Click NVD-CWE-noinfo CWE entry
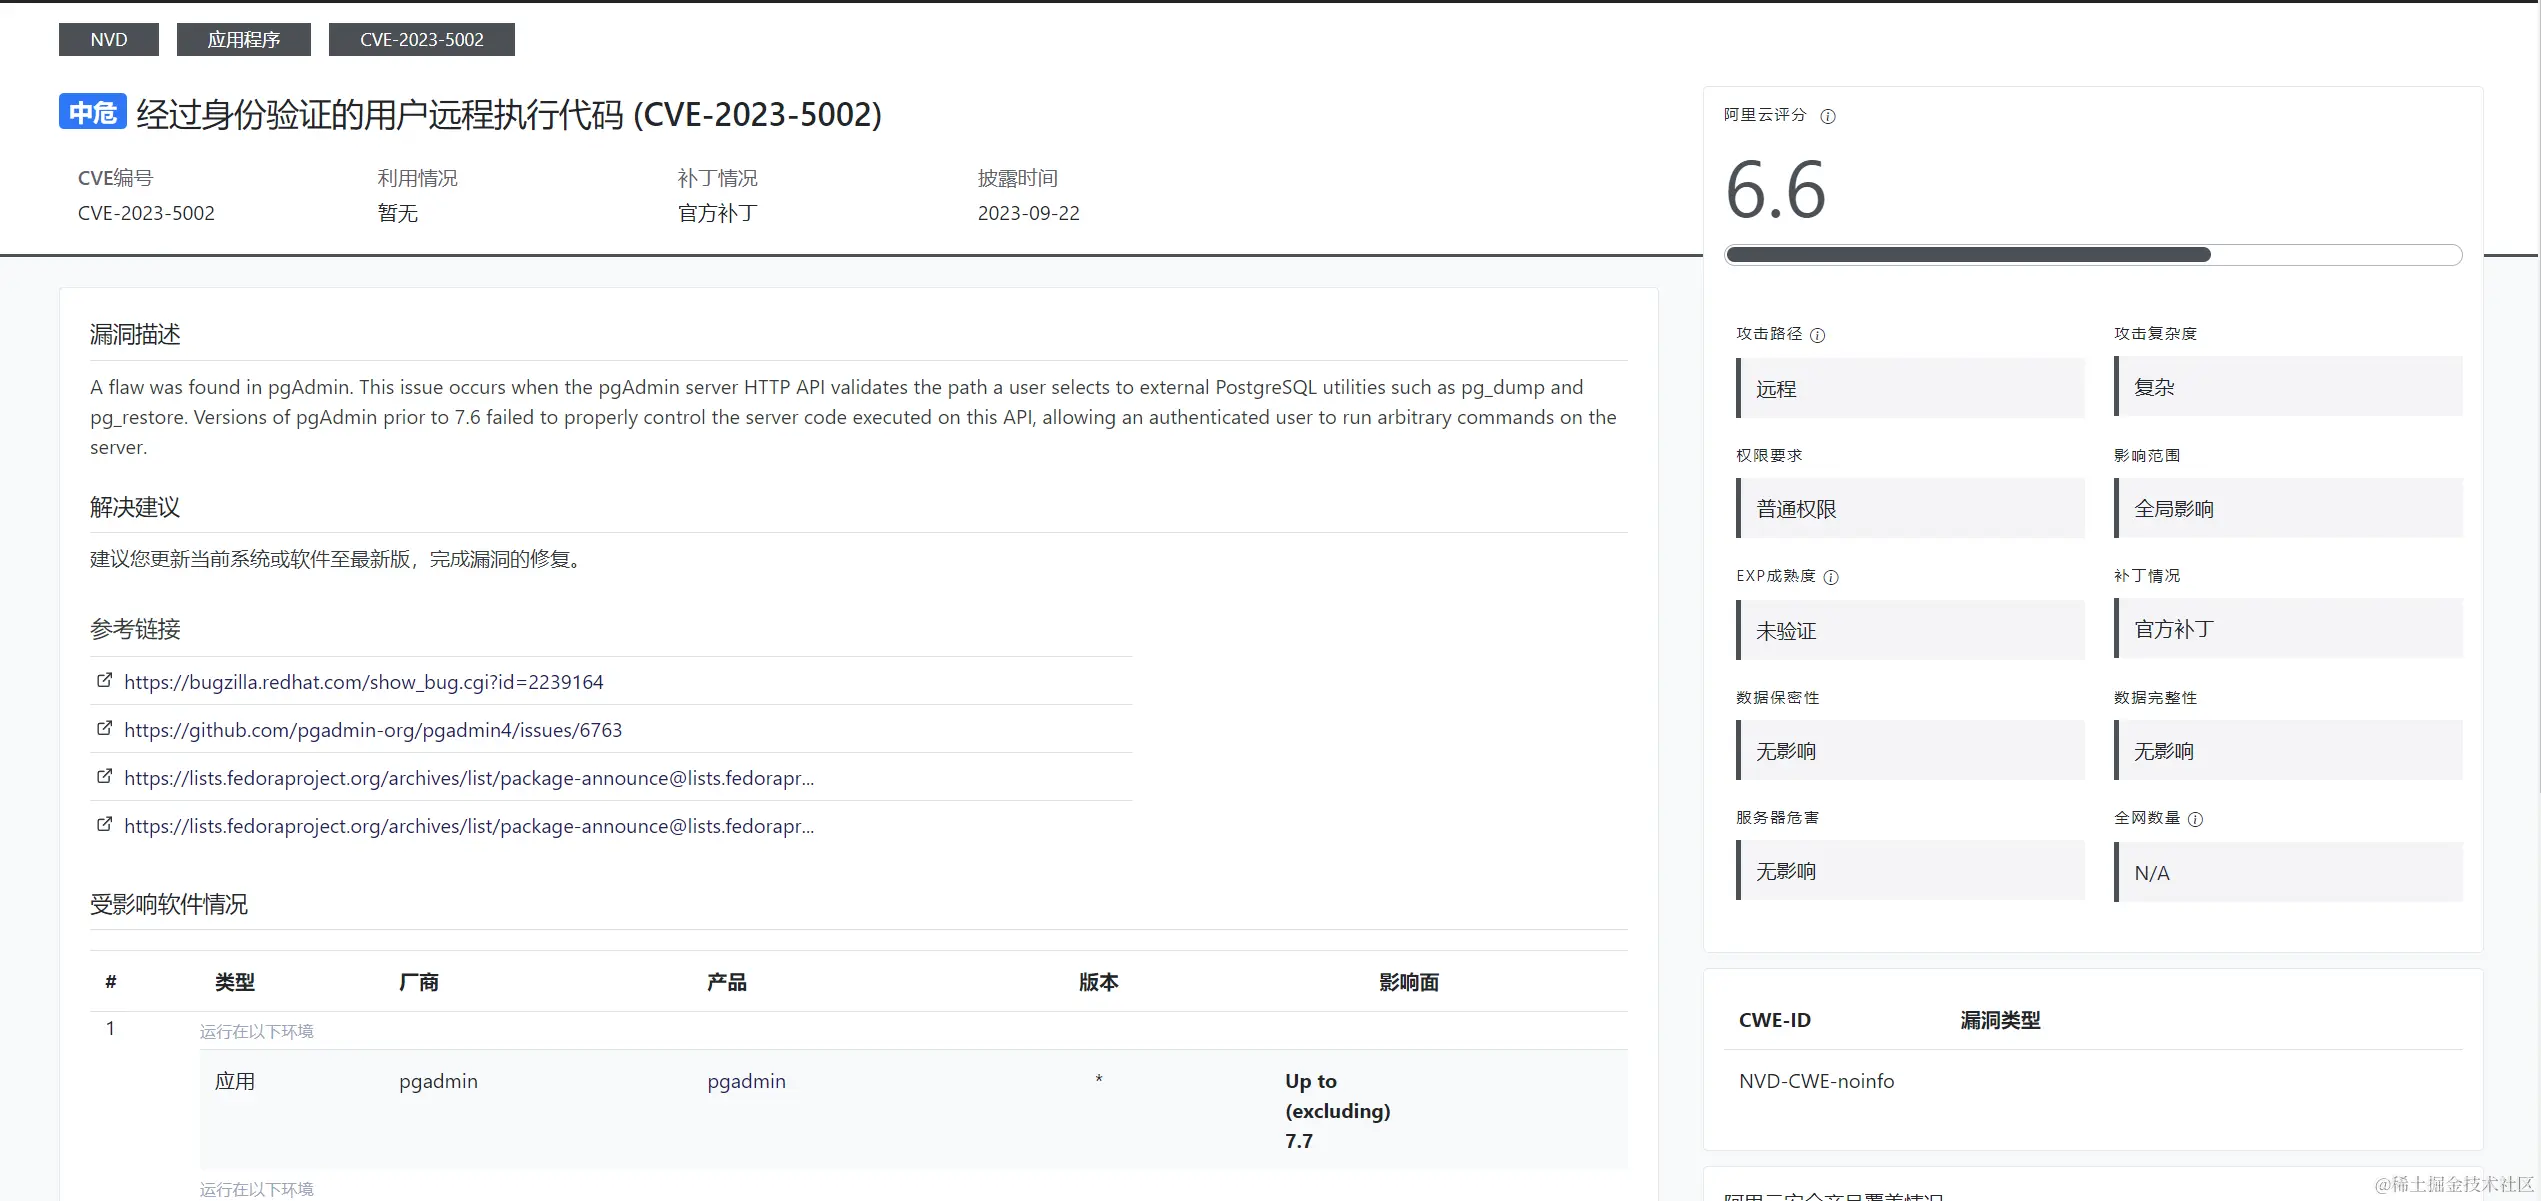2541x1201 pixels. click(x=1816, y=1081)
